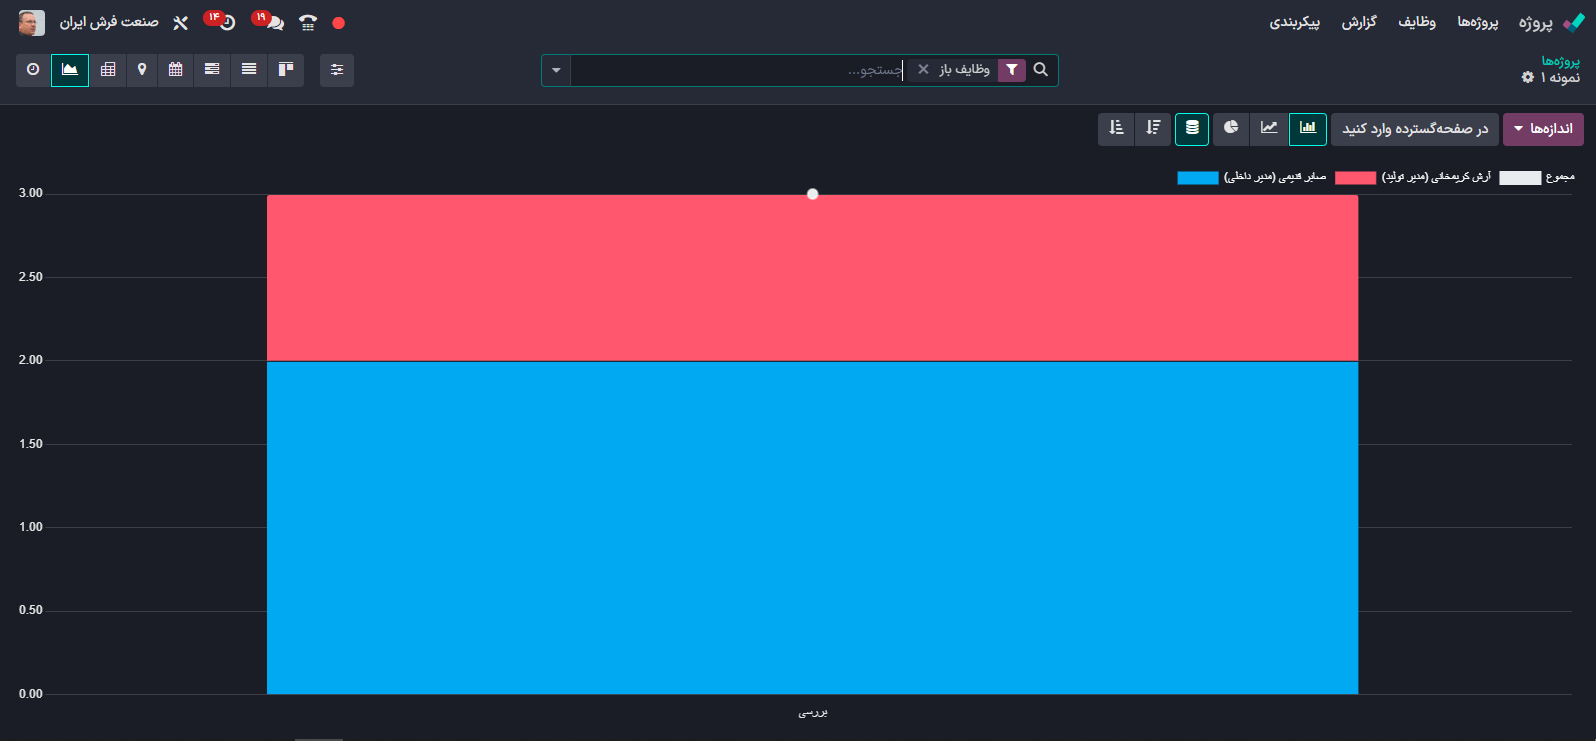
Task: Open the search options dropdown arrow
Action: (x=556, y=70)
